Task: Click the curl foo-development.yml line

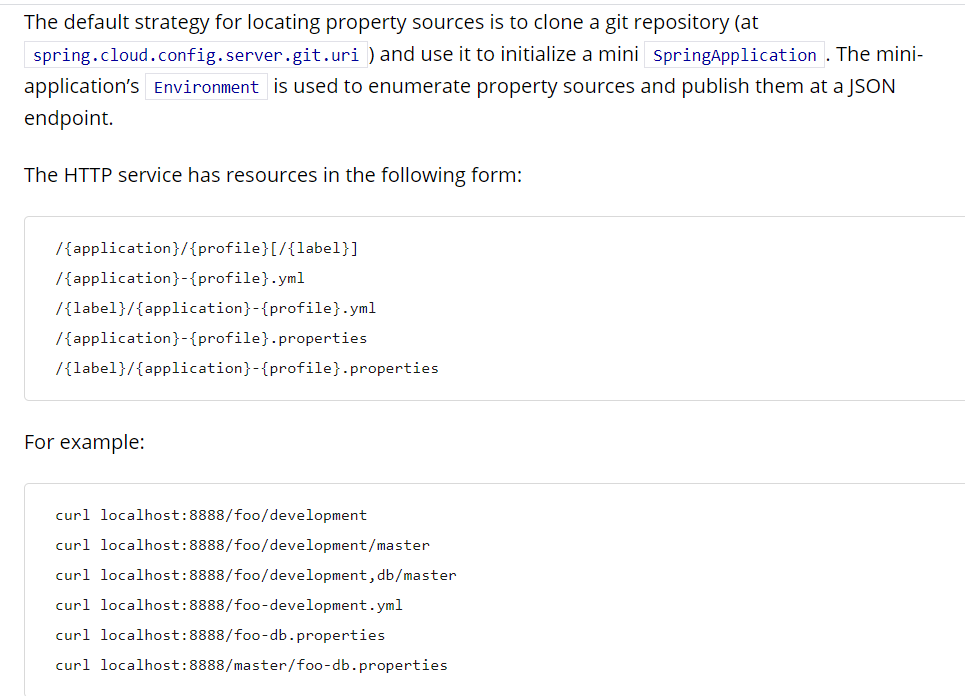Action: 229,606
